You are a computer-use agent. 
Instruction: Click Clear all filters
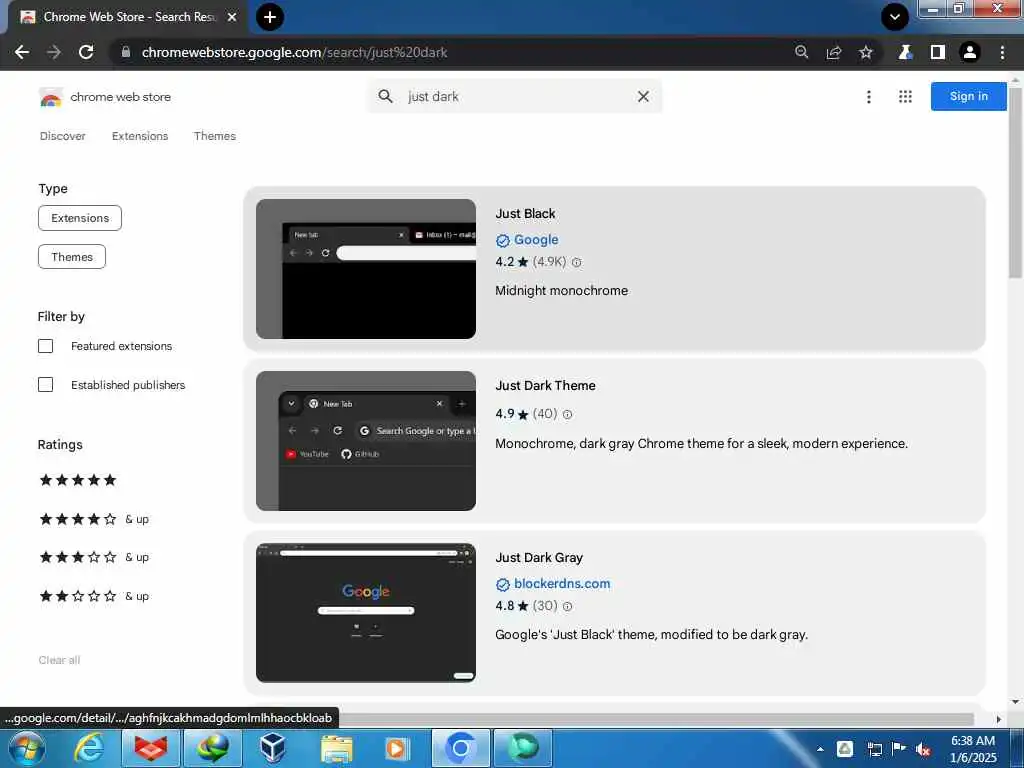pos(59,660)
